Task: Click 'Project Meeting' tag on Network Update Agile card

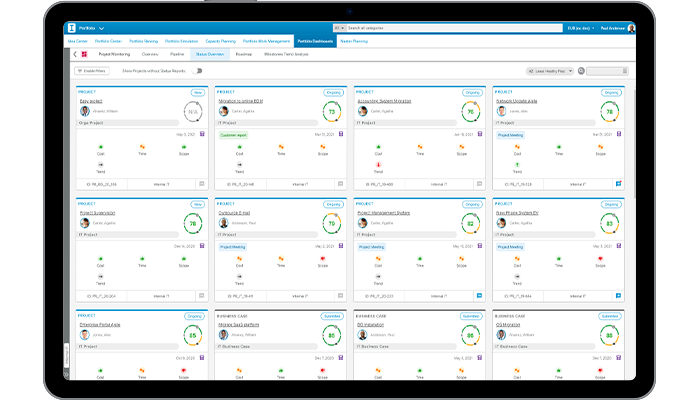Action: pos(511,135)
